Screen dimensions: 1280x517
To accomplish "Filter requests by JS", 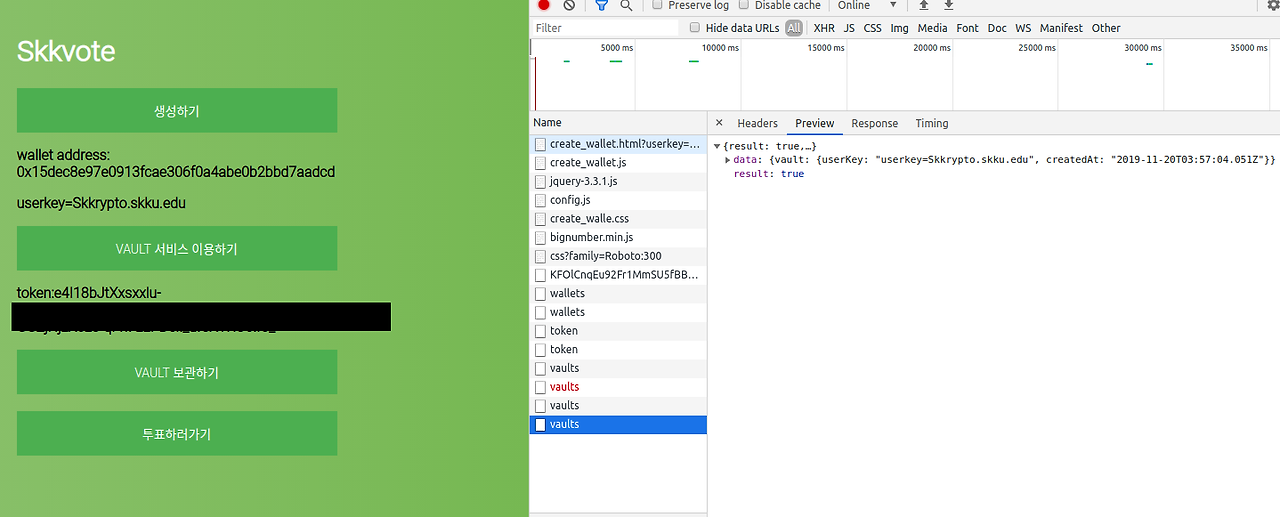I will (849, 28).
